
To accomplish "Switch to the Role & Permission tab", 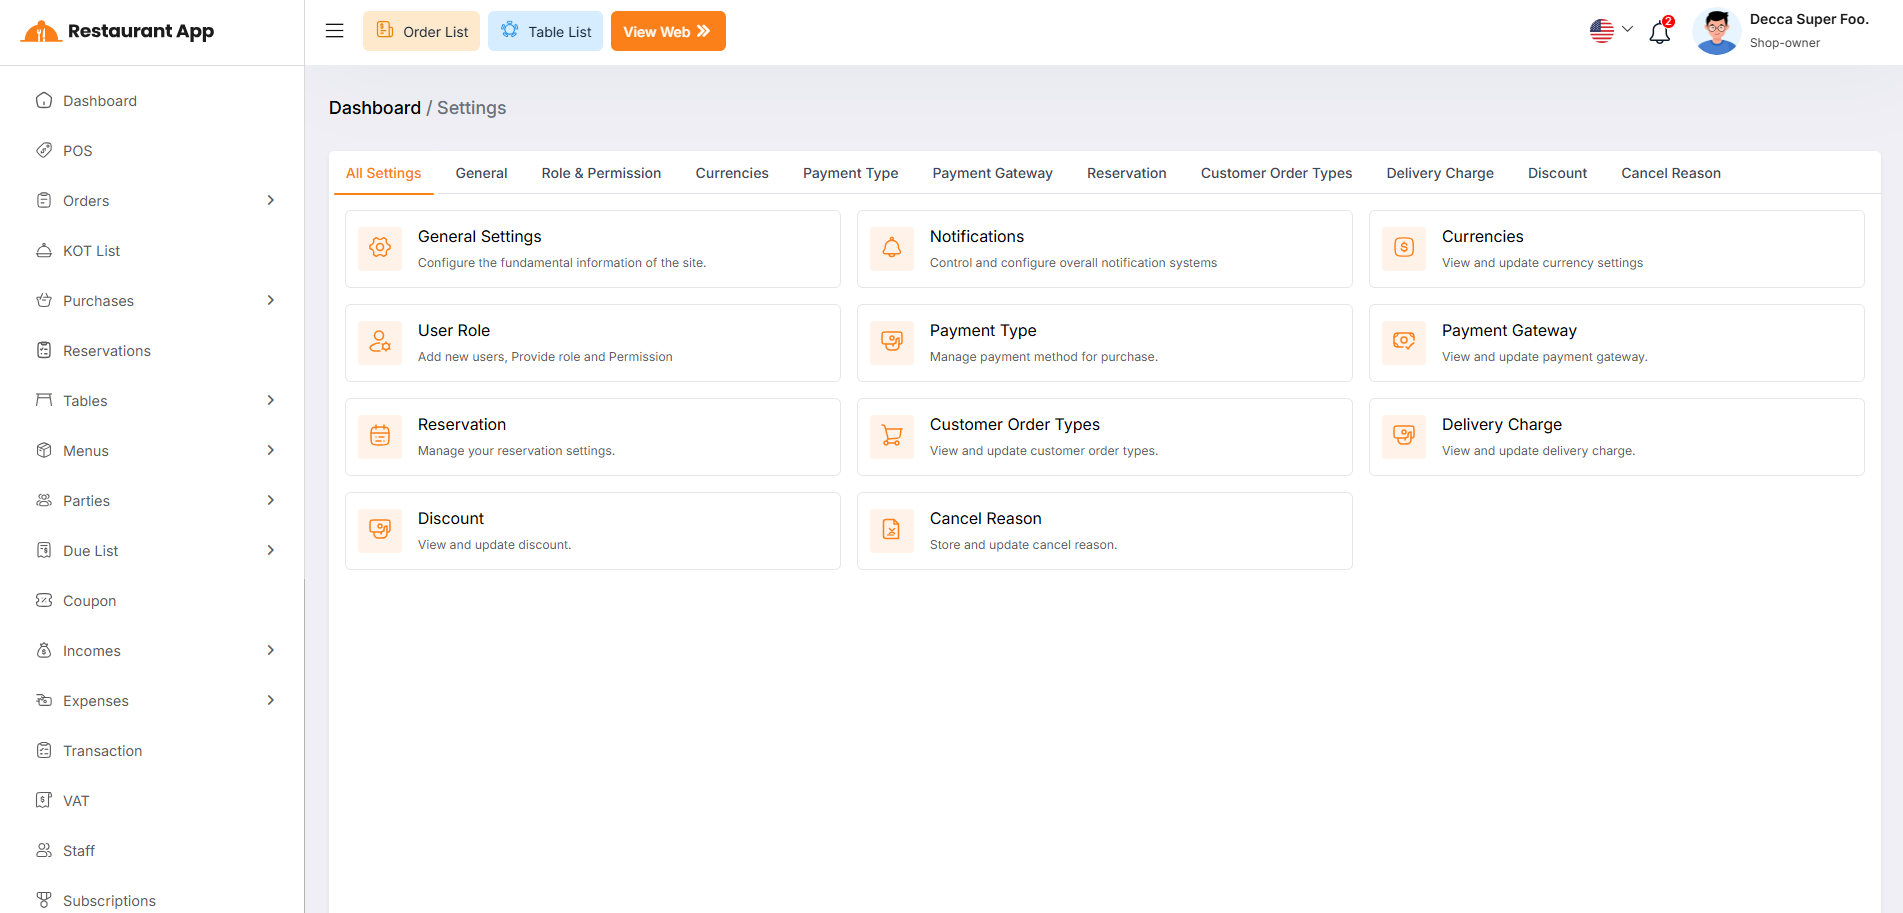I will pos(601,173).
